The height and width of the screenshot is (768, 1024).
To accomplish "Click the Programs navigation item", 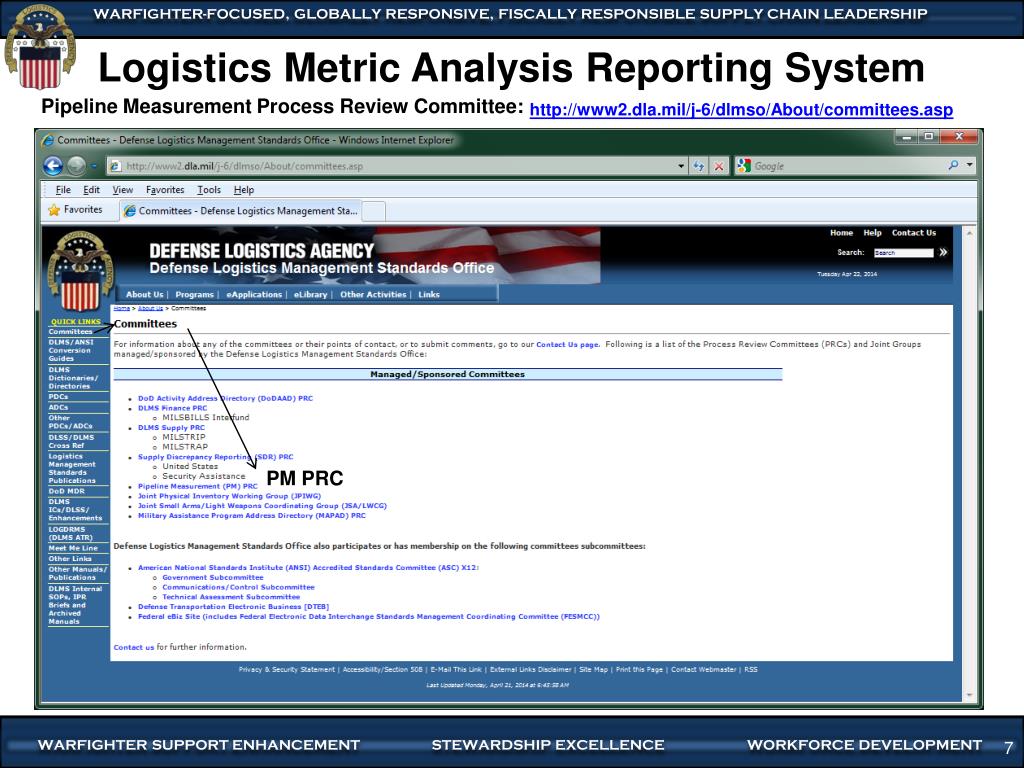I will click(195, 295).
